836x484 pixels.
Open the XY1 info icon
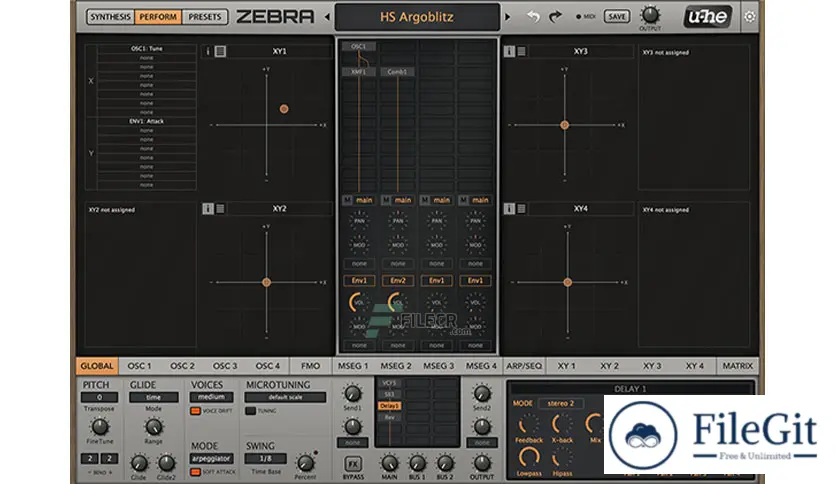pyautogui.click(x=208, y=51)
